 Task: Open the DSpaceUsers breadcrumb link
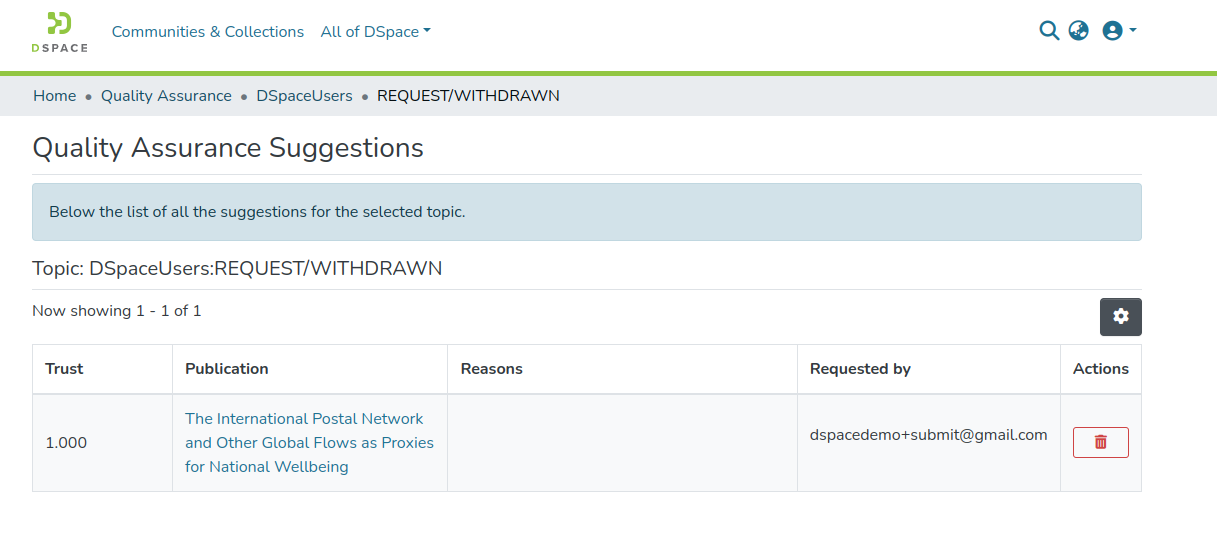304,96
